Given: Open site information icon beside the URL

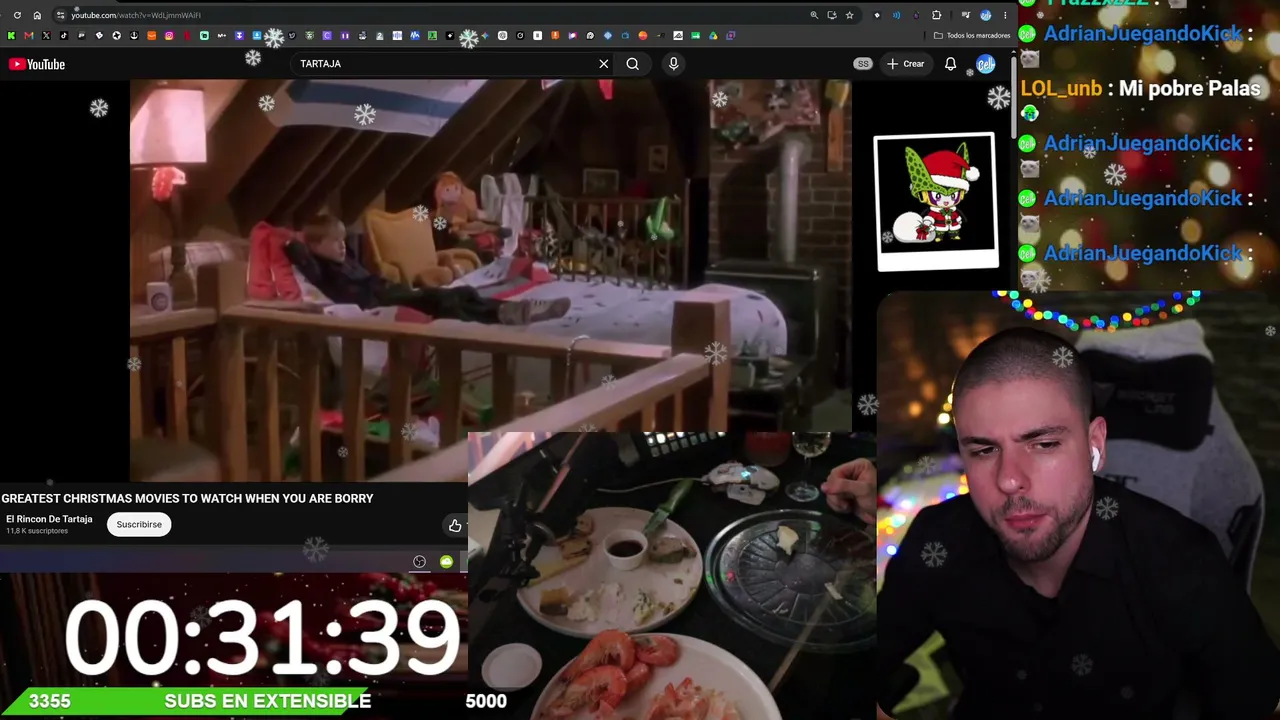Looking at the screenshot, I should [x=60, y=15].
